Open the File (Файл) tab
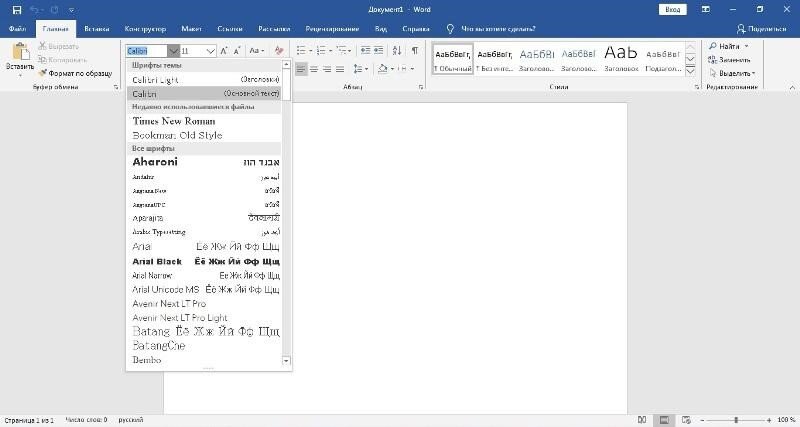800x427 pixels. coord(17,29)
